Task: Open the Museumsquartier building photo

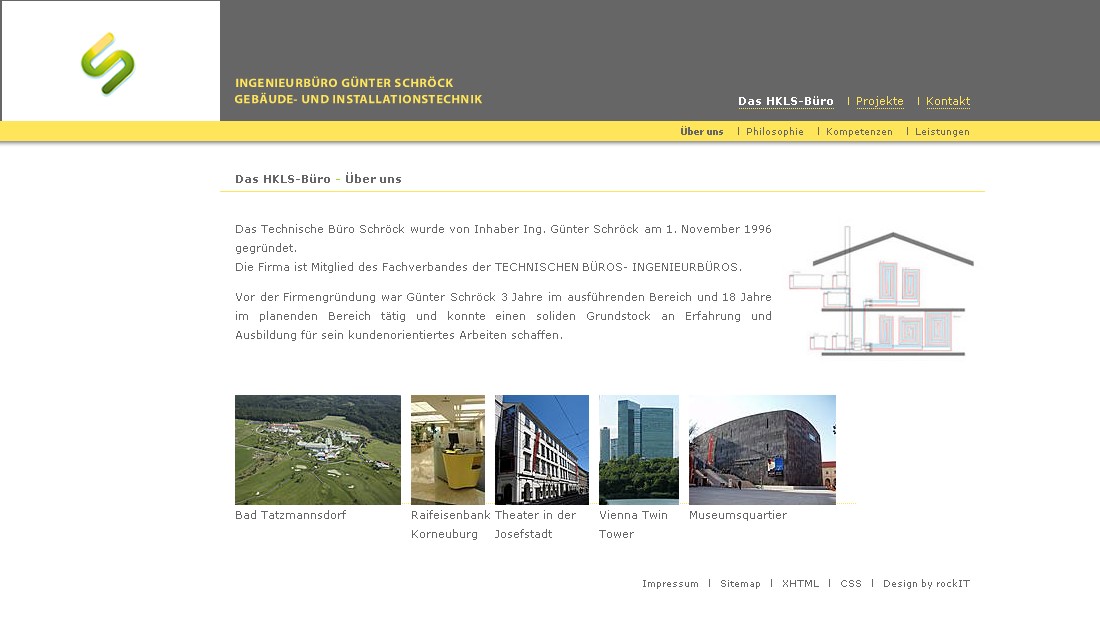Action: point(762,449)
